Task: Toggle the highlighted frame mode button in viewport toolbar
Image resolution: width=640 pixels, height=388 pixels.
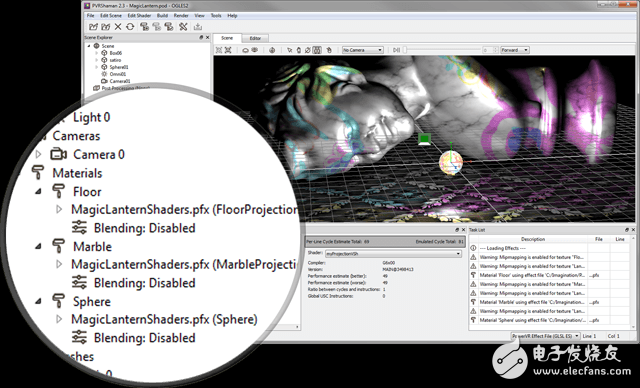Action: pyautogui.click(x=317, y=50)
